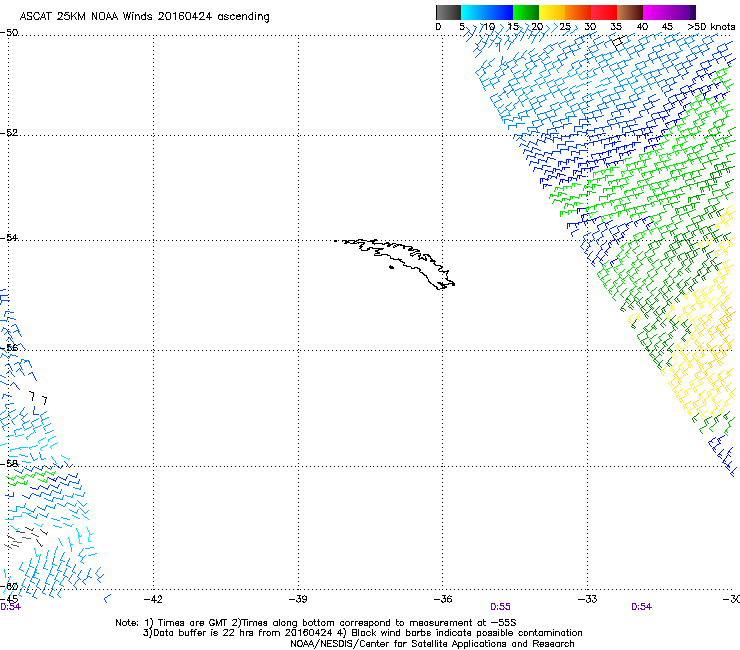Select the dark purple 45-50 knots color band
Image resolution: width=740 pixels, height=650 pixels.
[682, 12]
